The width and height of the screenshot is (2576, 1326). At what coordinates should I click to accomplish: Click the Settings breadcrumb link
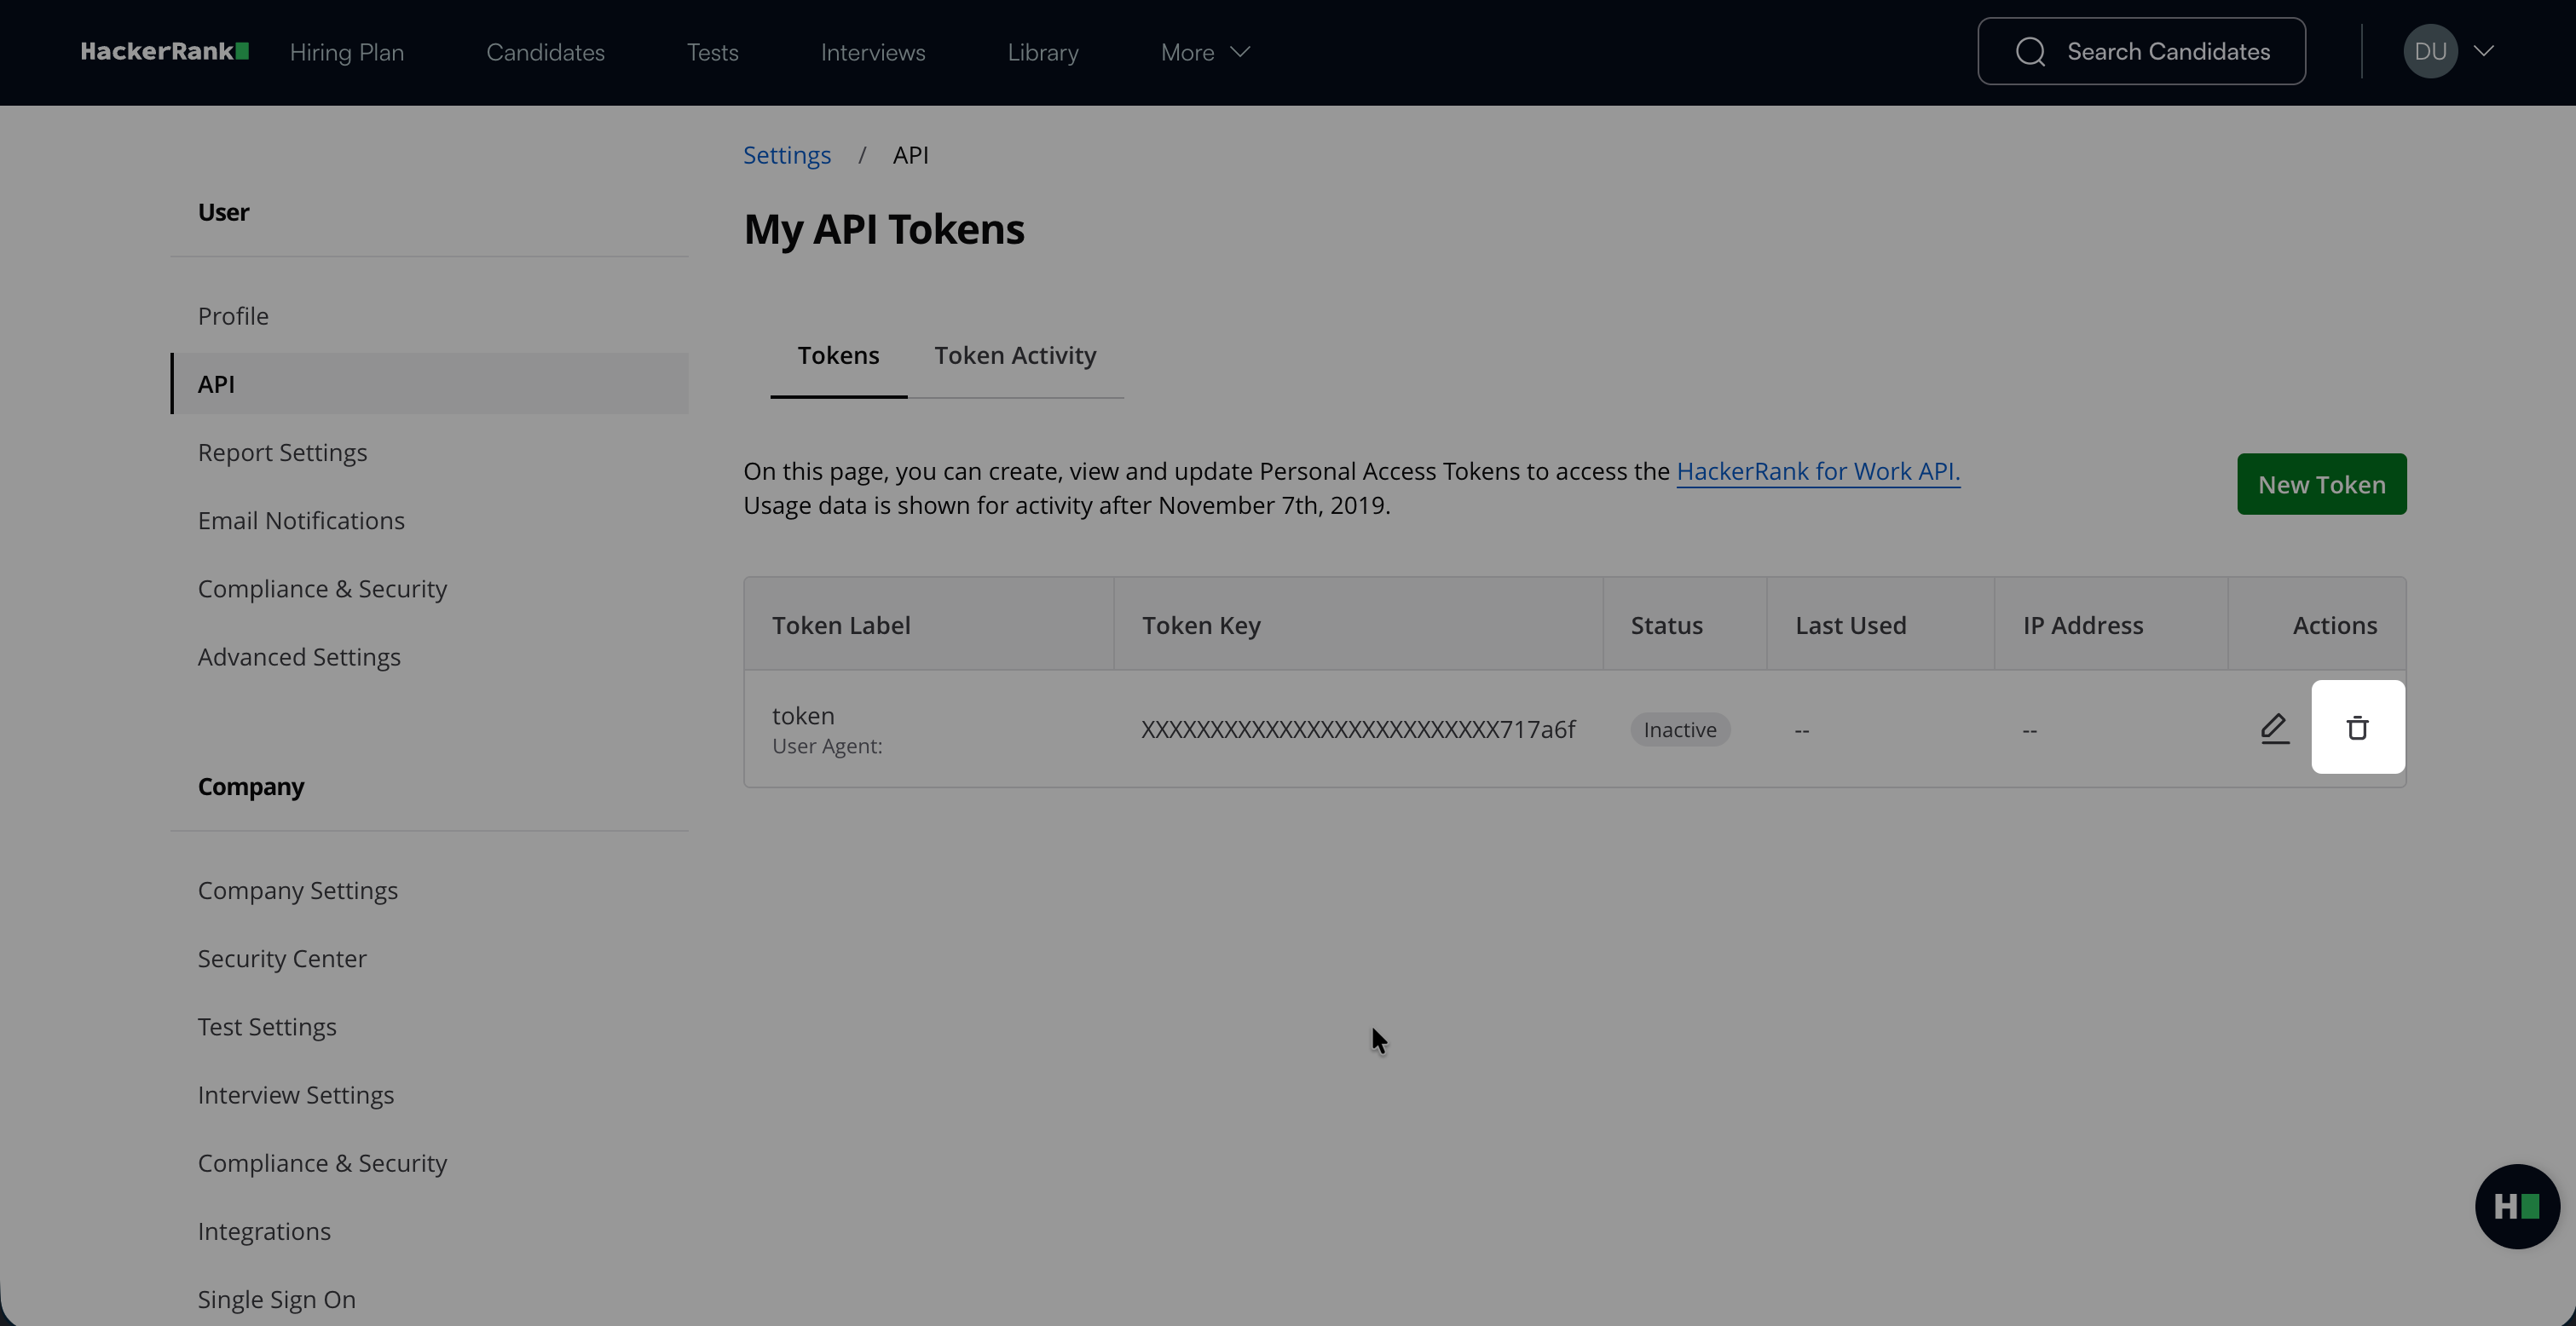(787, 155)
